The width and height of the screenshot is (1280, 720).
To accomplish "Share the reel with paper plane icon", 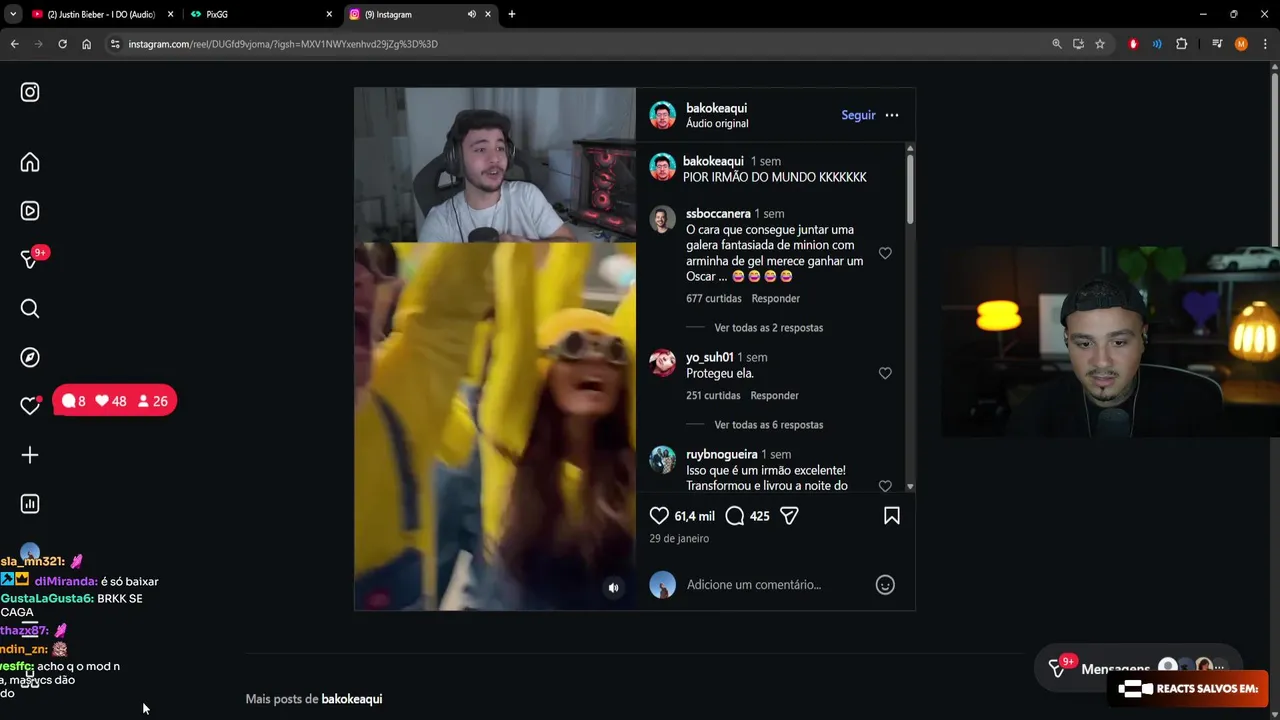I will pos(789,516).
